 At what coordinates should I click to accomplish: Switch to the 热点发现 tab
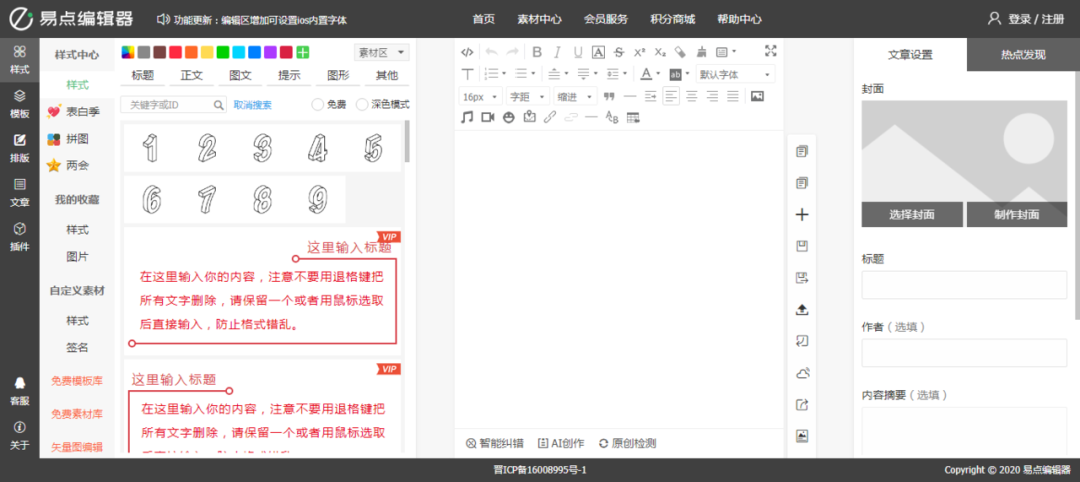coord(1023,55)
